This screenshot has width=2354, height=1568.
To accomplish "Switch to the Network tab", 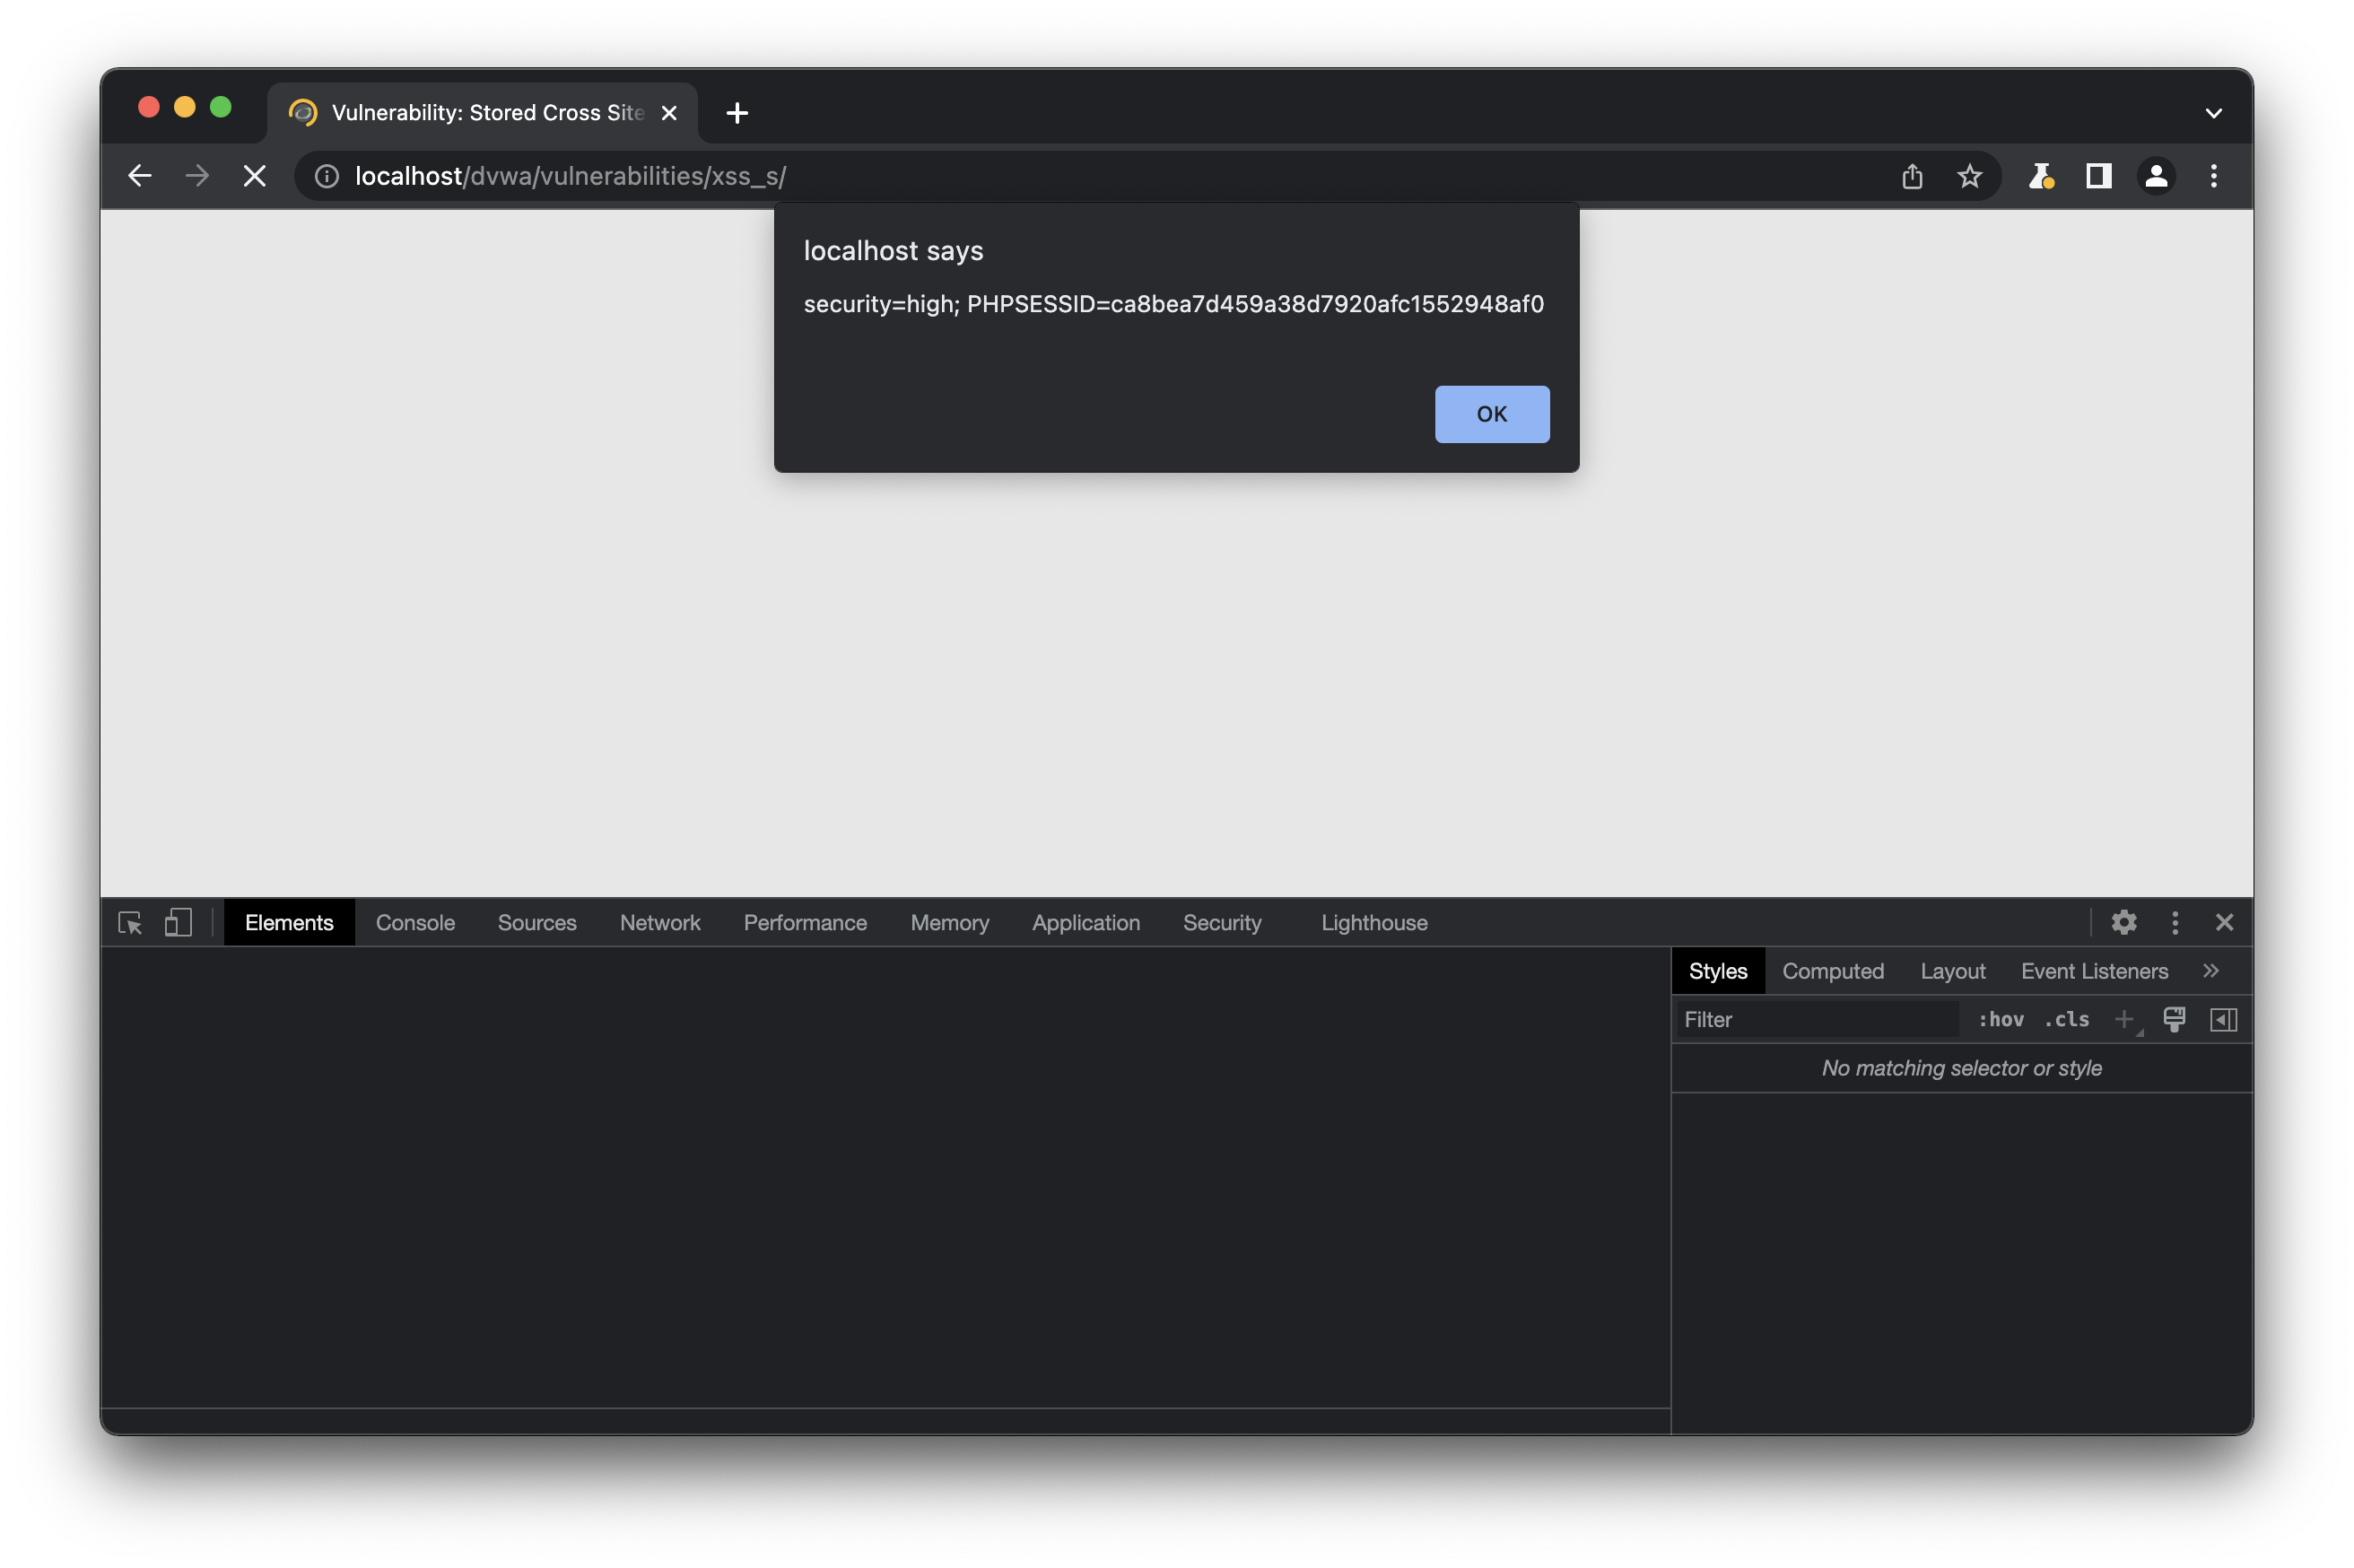I will [659, 922].
